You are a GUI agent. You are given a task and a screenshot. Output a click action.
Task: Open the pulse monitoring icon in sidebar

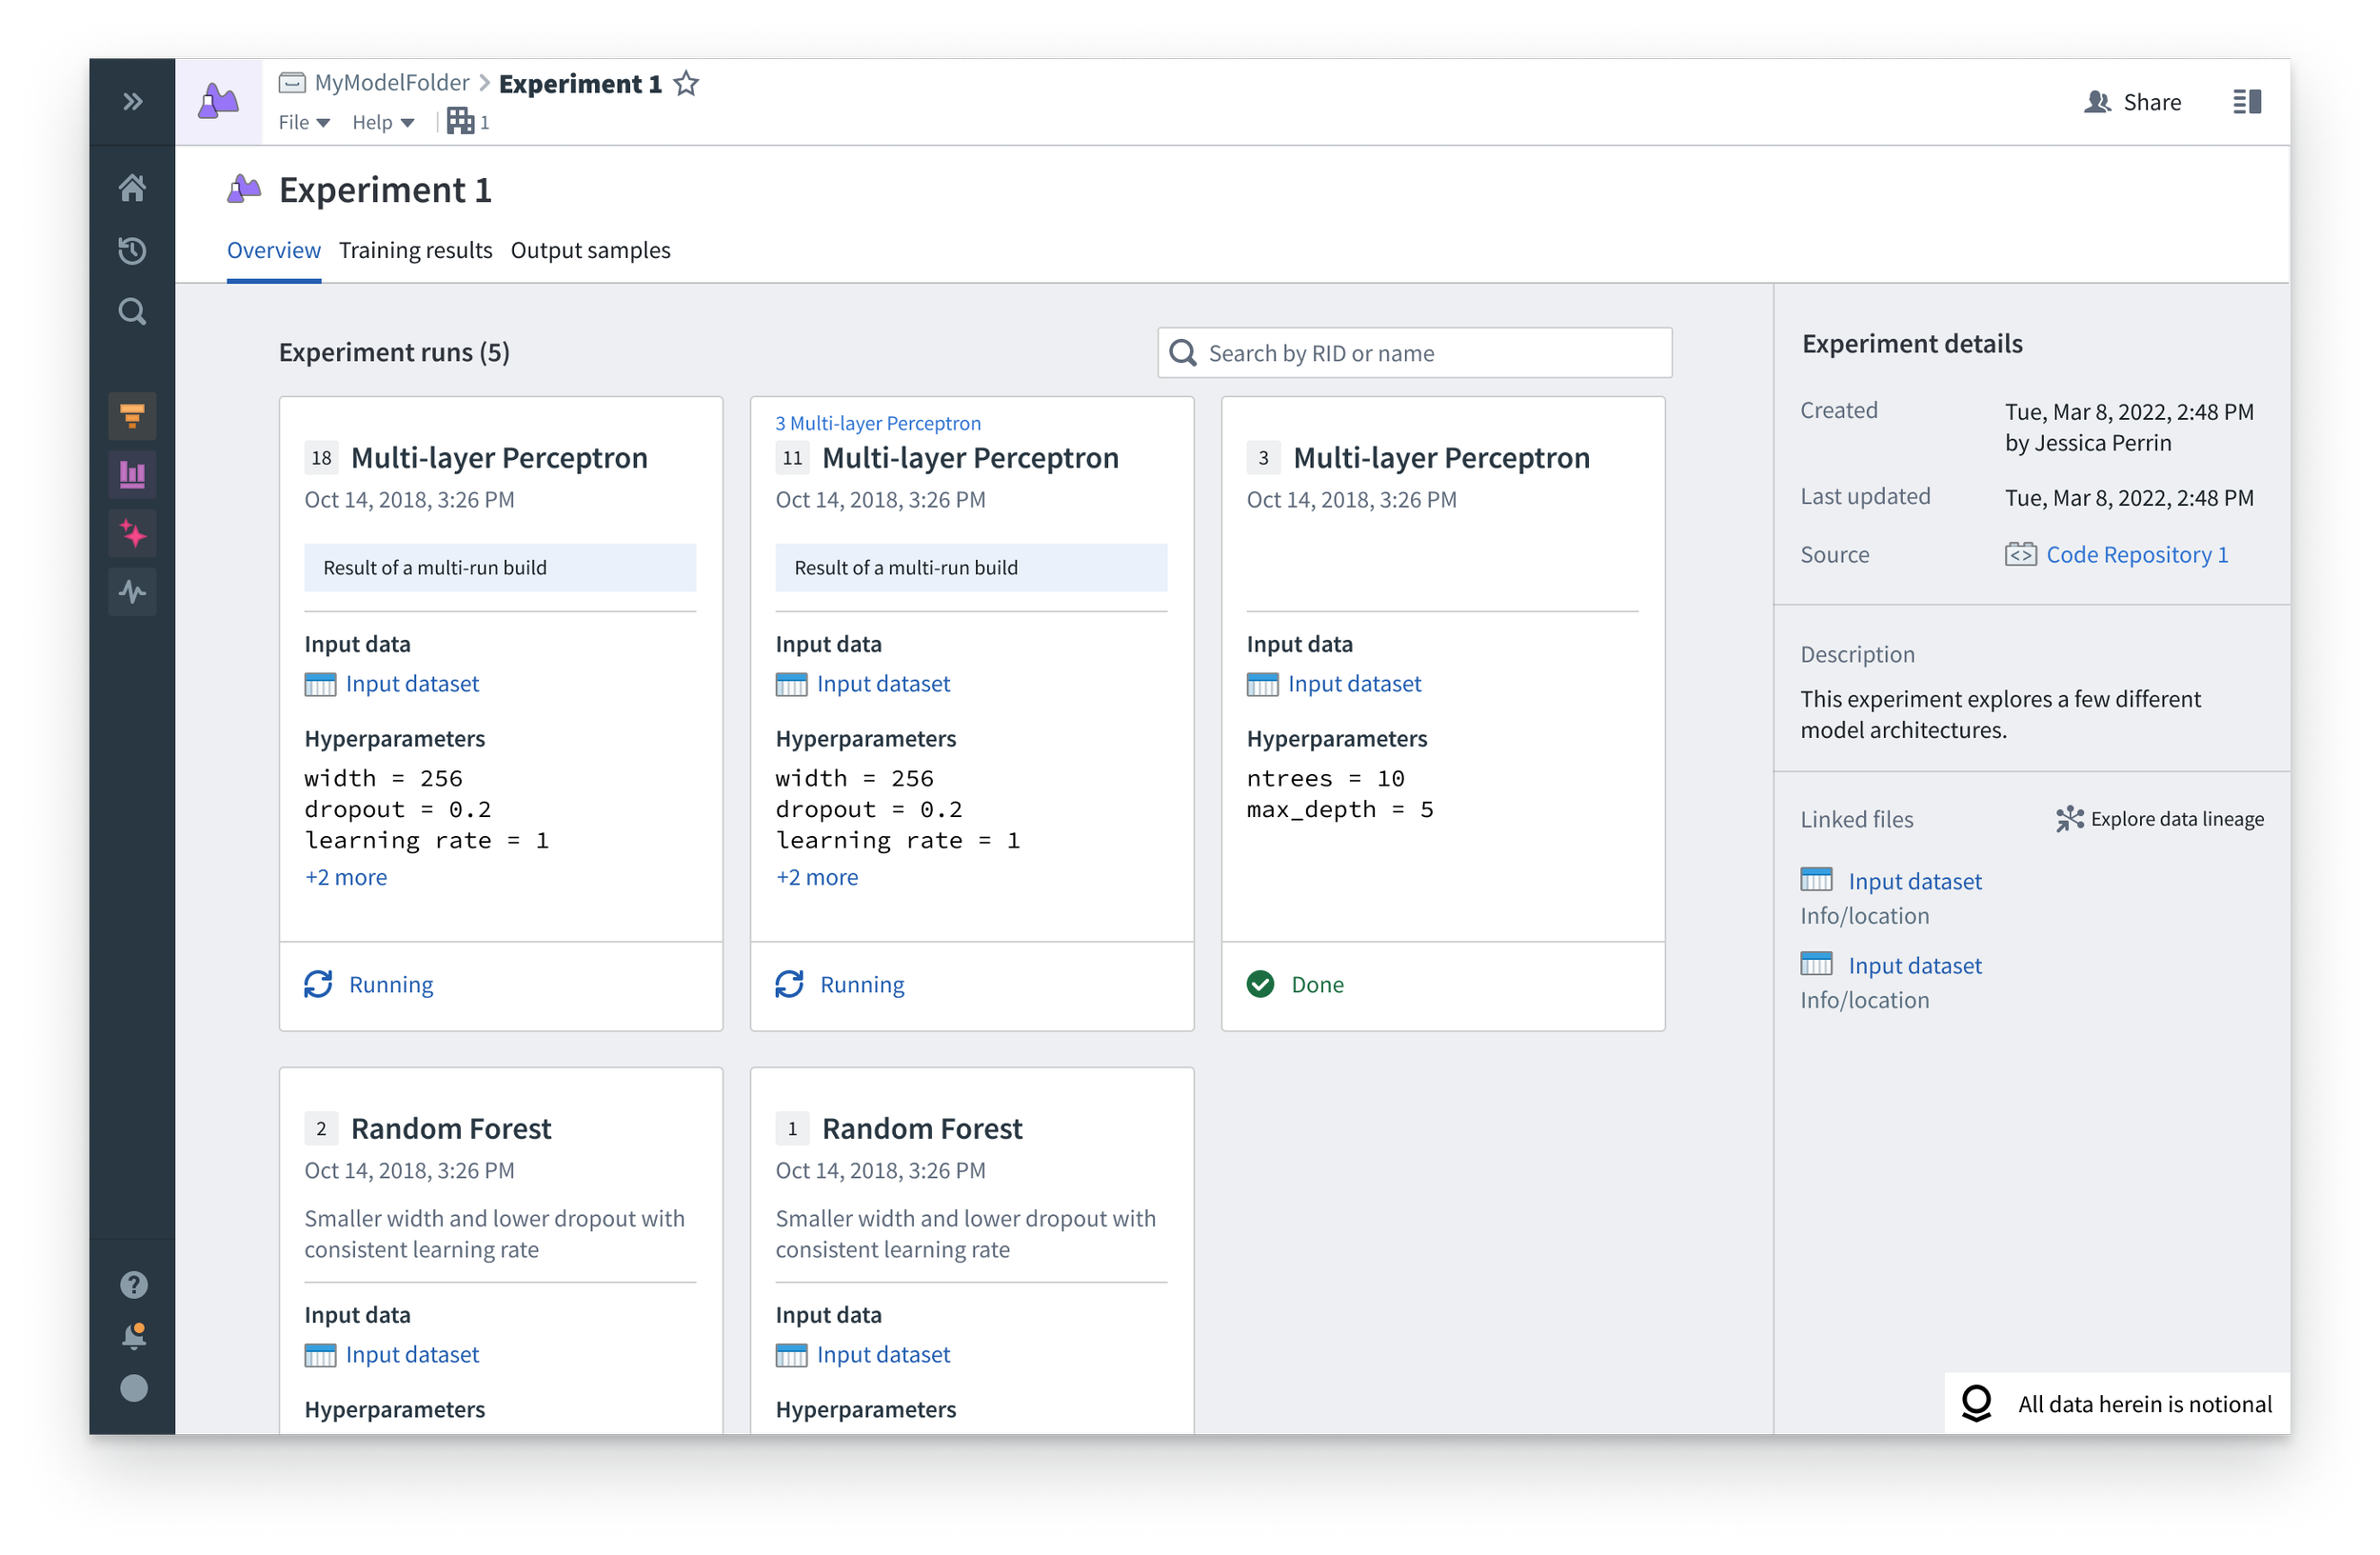132,592
